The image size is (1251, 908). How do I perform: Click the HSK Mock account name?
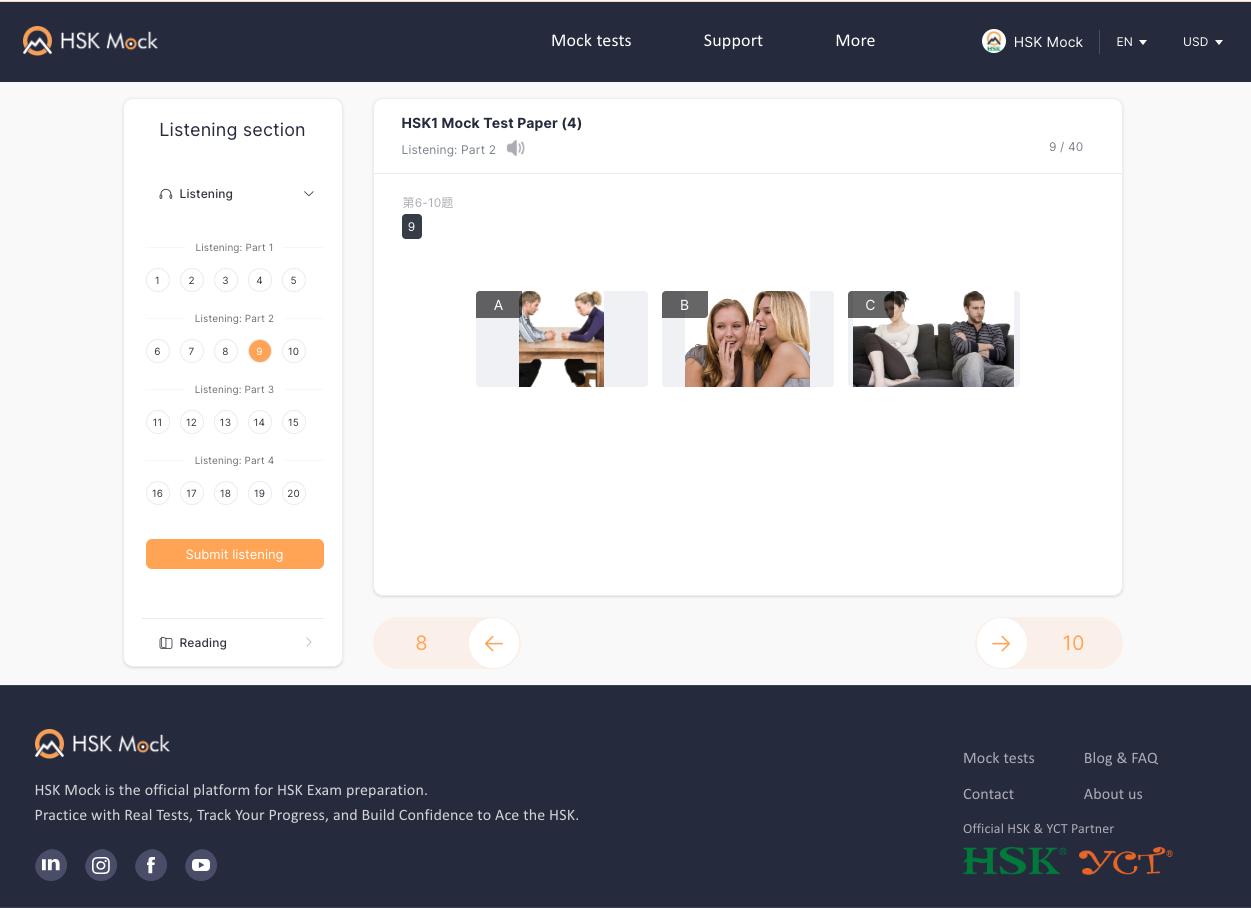pos(1048,42)
